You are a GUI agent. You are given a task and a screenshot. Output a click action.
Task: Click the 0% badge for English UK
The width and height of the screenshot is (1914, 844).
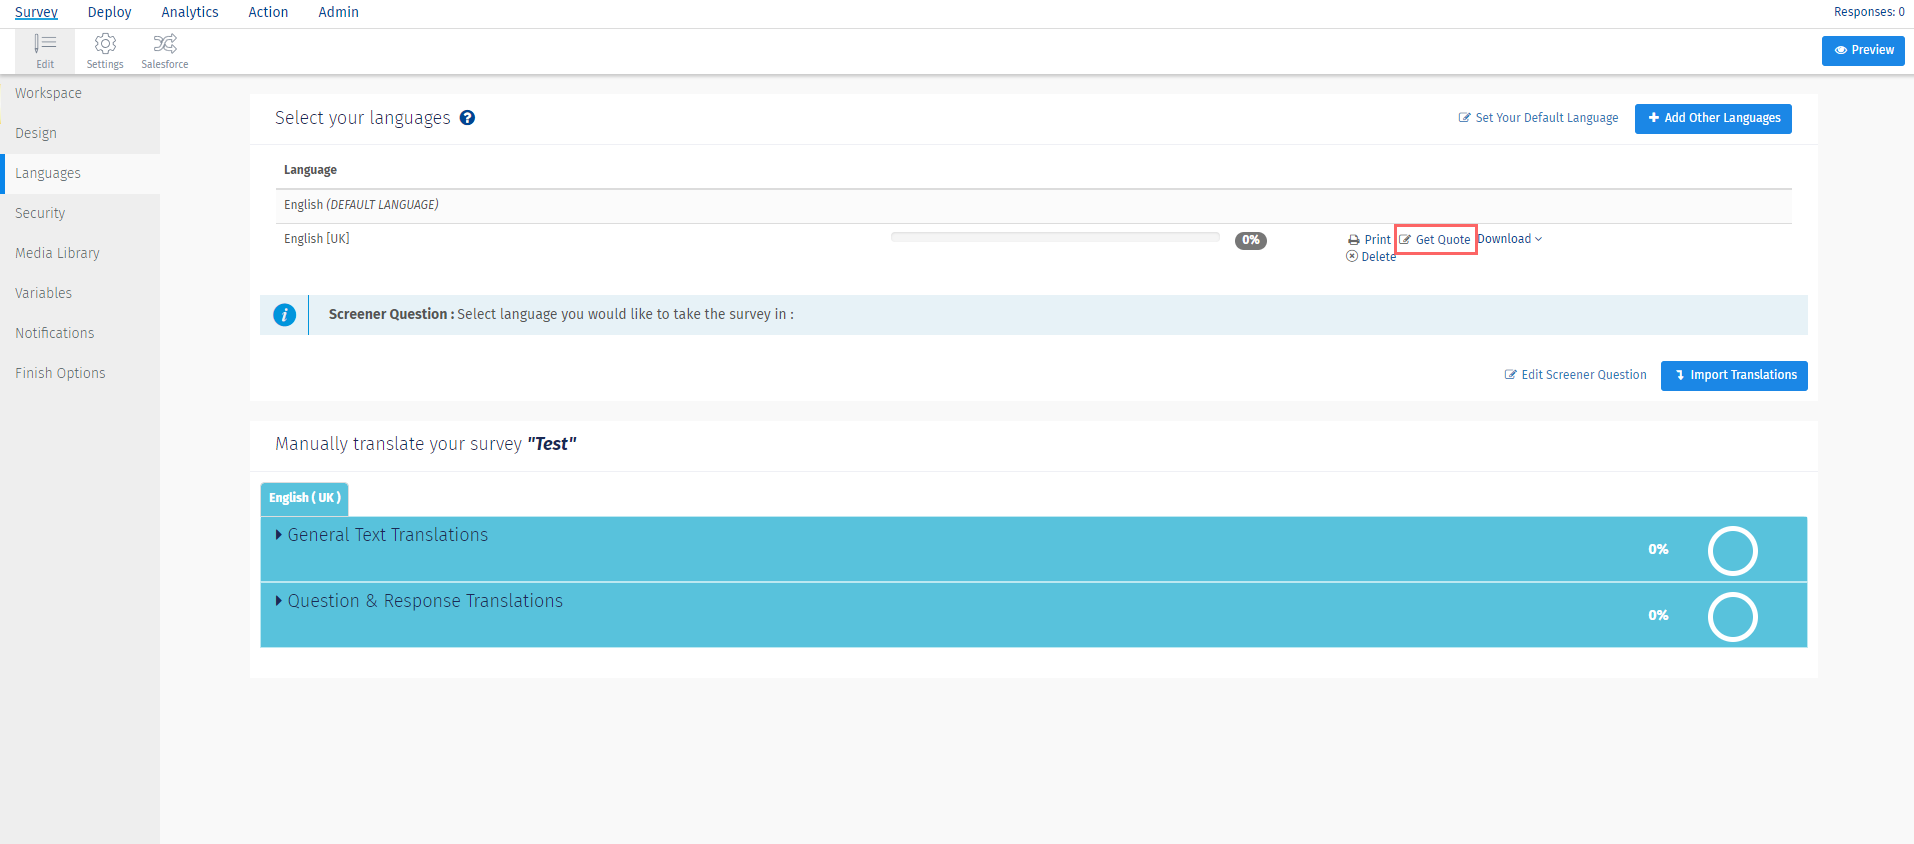coord(1251,240)
